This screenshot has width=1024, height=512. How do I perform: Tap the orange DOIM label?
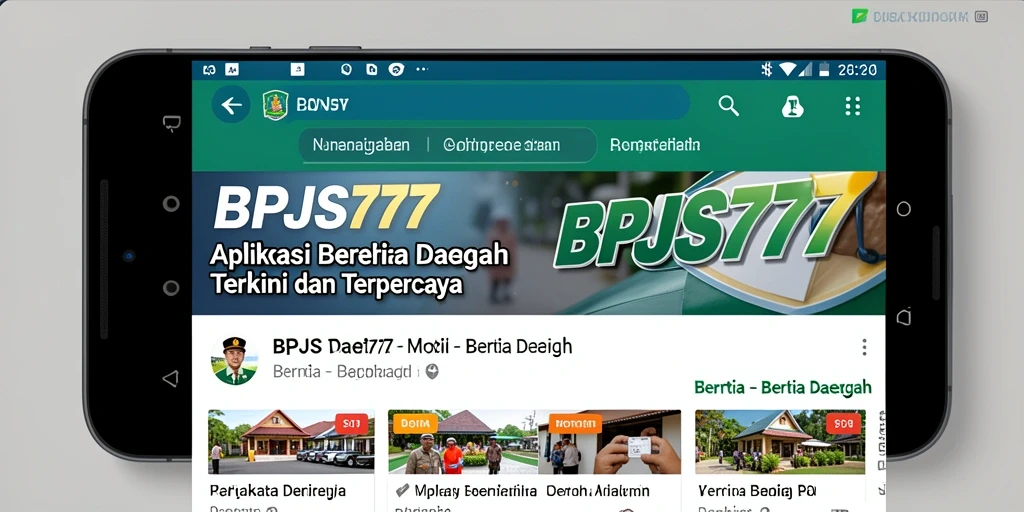pos(415,424)
